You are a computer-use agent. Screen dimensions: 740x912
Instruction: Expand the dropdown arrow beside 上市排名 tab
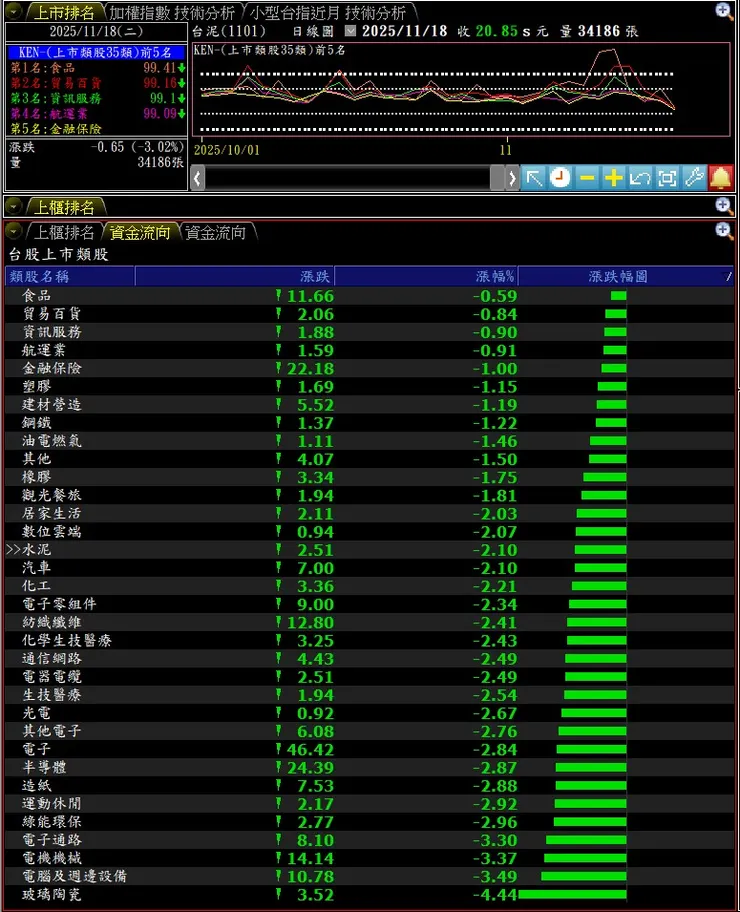13,11
